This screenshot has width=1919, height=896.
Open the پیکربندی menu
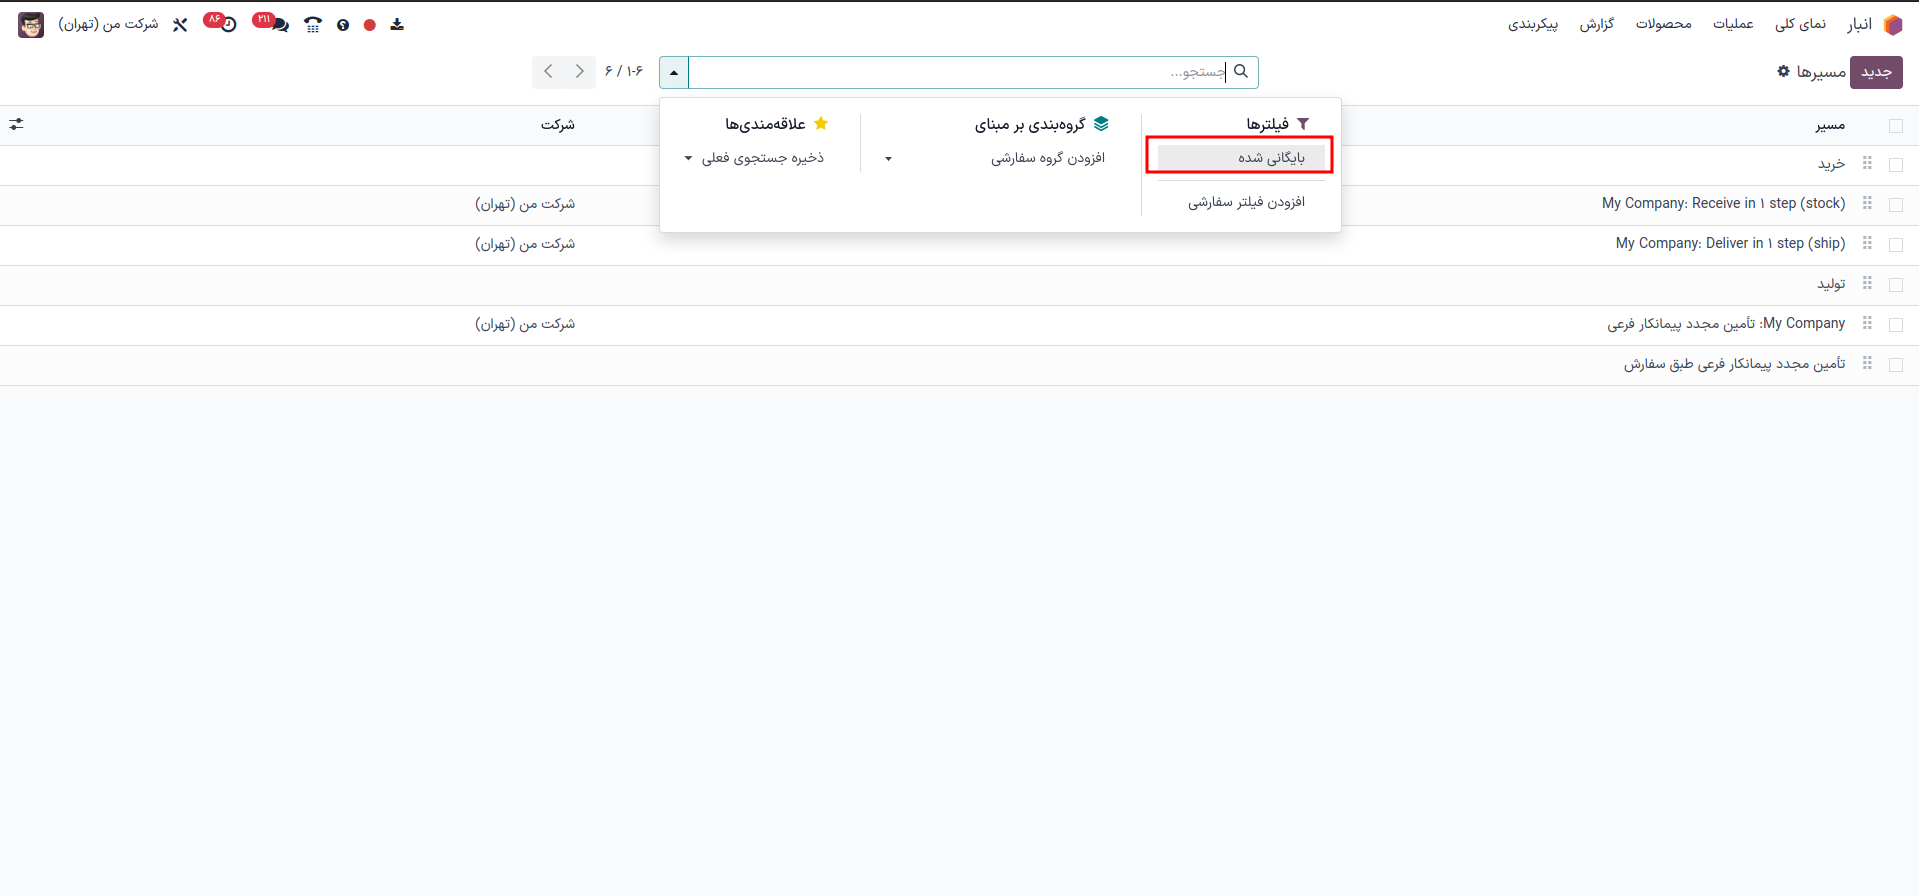(1532, 24)
